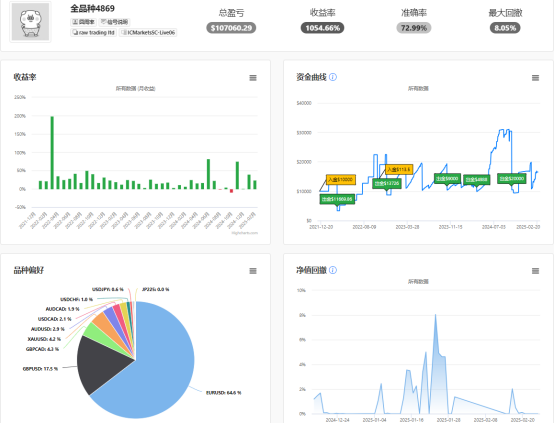
Task: Click the total profit $107060.29 badge
Action: [x=231, y=28]
